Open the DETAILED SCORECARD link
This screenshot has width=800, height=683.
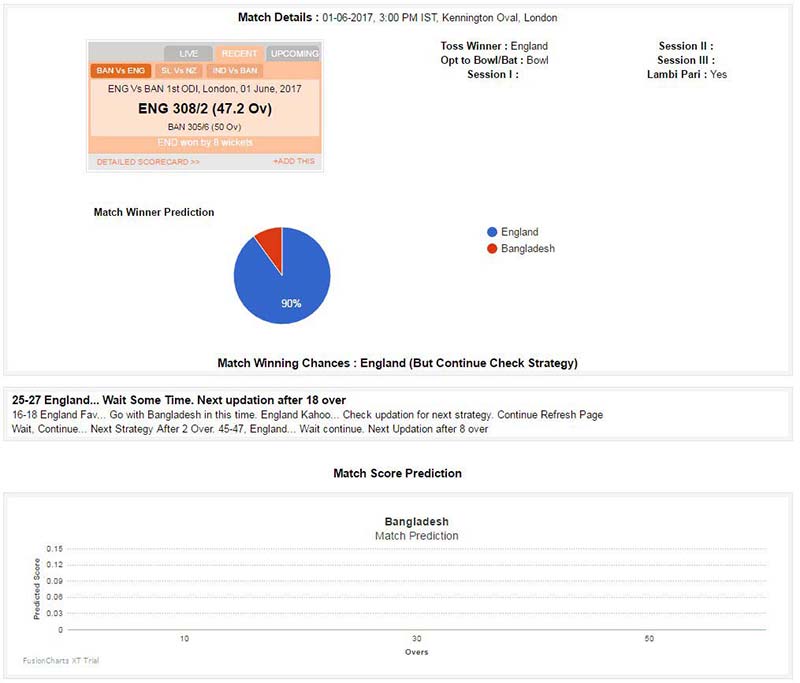(x=148, y=161)
